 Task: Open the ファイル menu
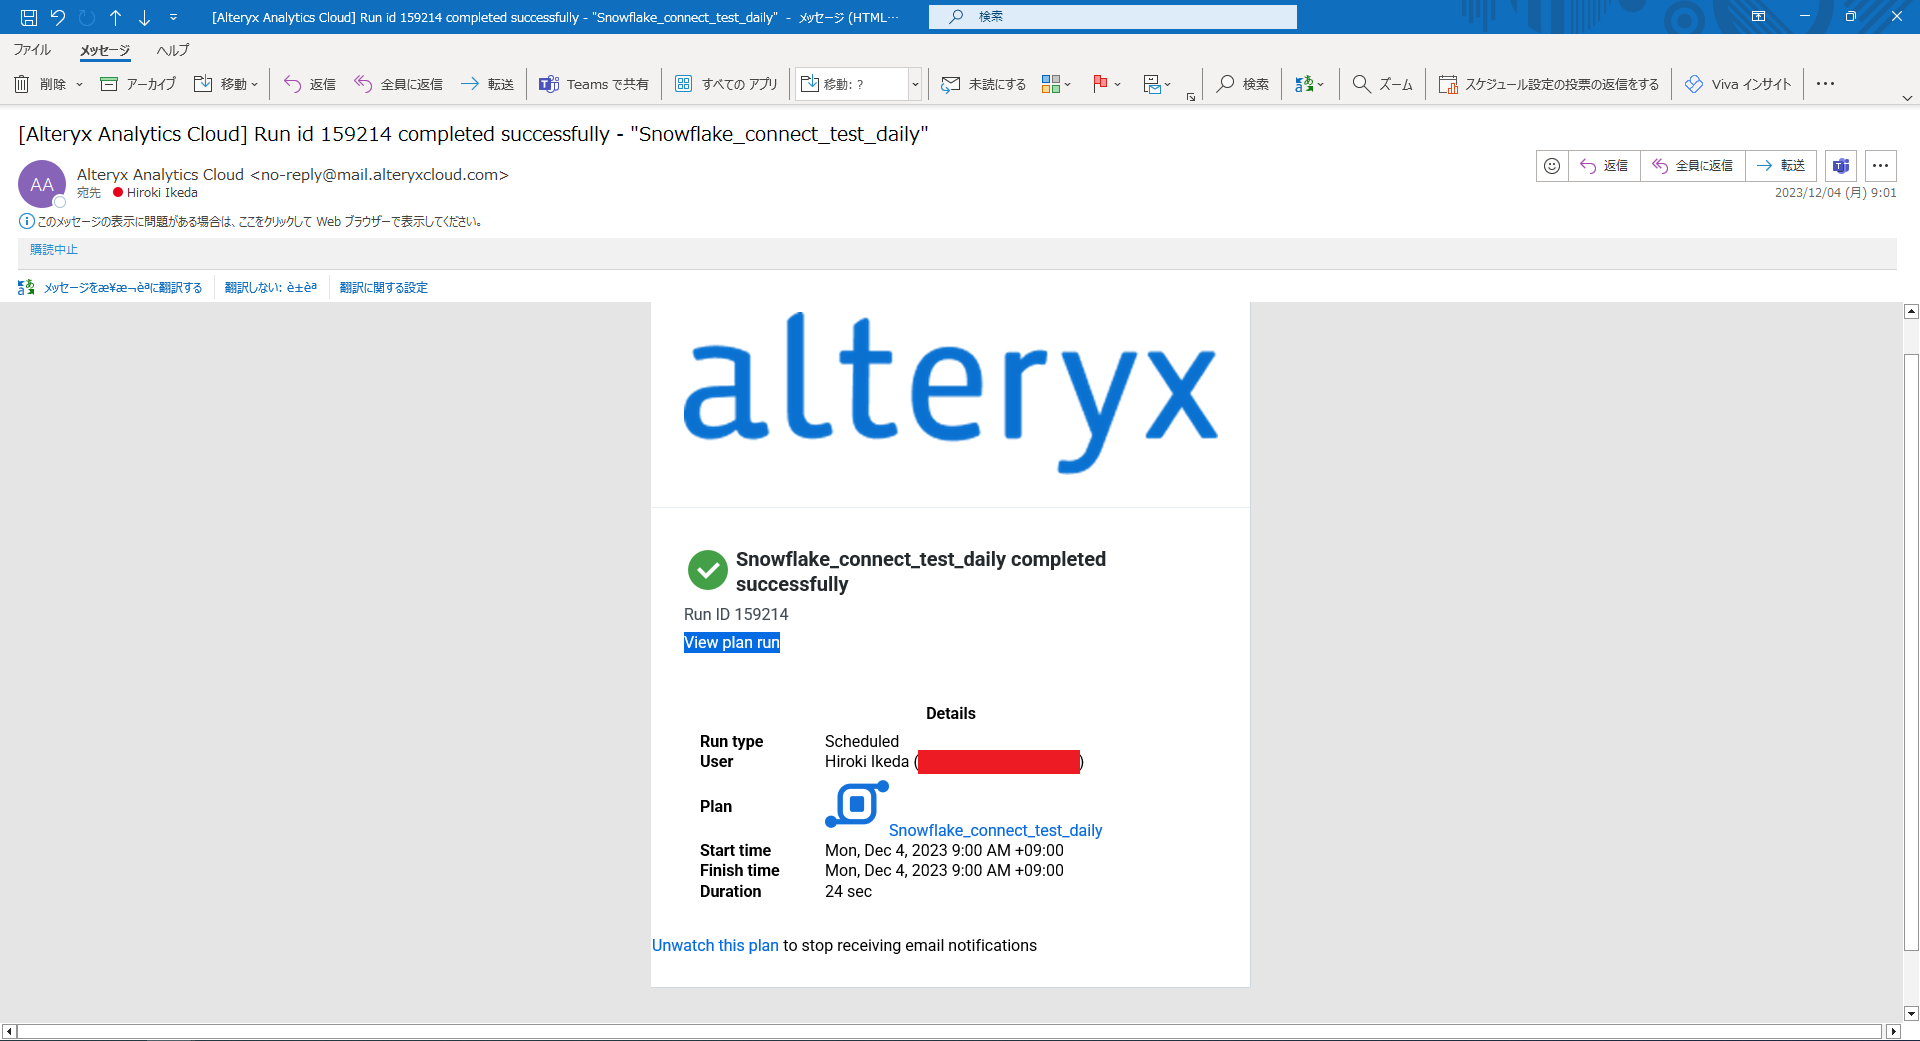coord(32,50)
